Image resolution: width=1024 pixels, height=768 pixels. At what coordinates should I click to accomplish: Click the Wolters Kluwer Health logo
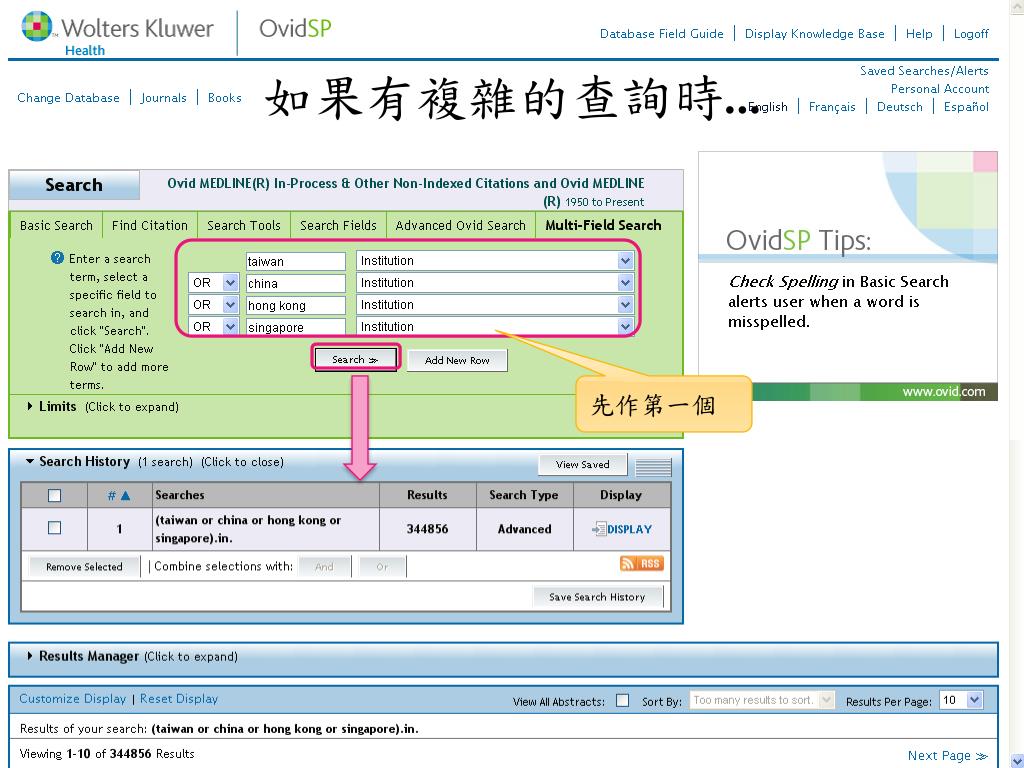(118, 34)
